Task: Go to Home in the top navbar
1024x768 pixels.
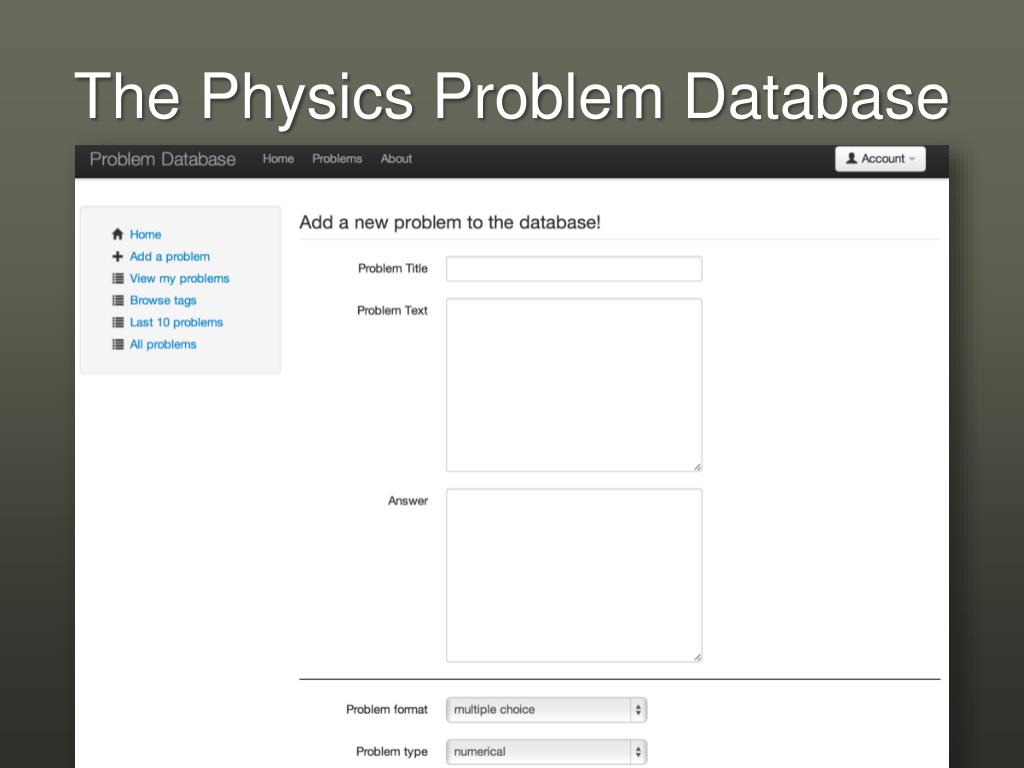Action: (x=278, y=159)
